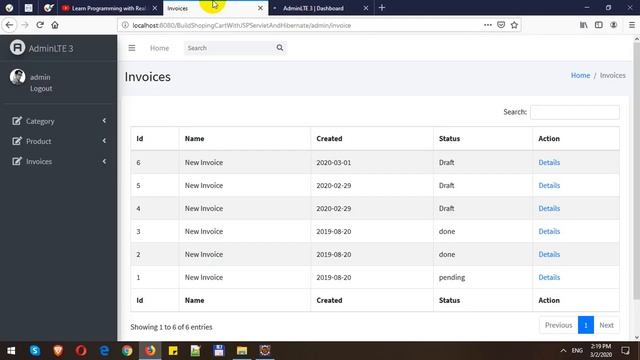Focus the invoice table Search input
The height and width of the screenshot is (360, 640).
pyautogui.click(x=575, y=112)
